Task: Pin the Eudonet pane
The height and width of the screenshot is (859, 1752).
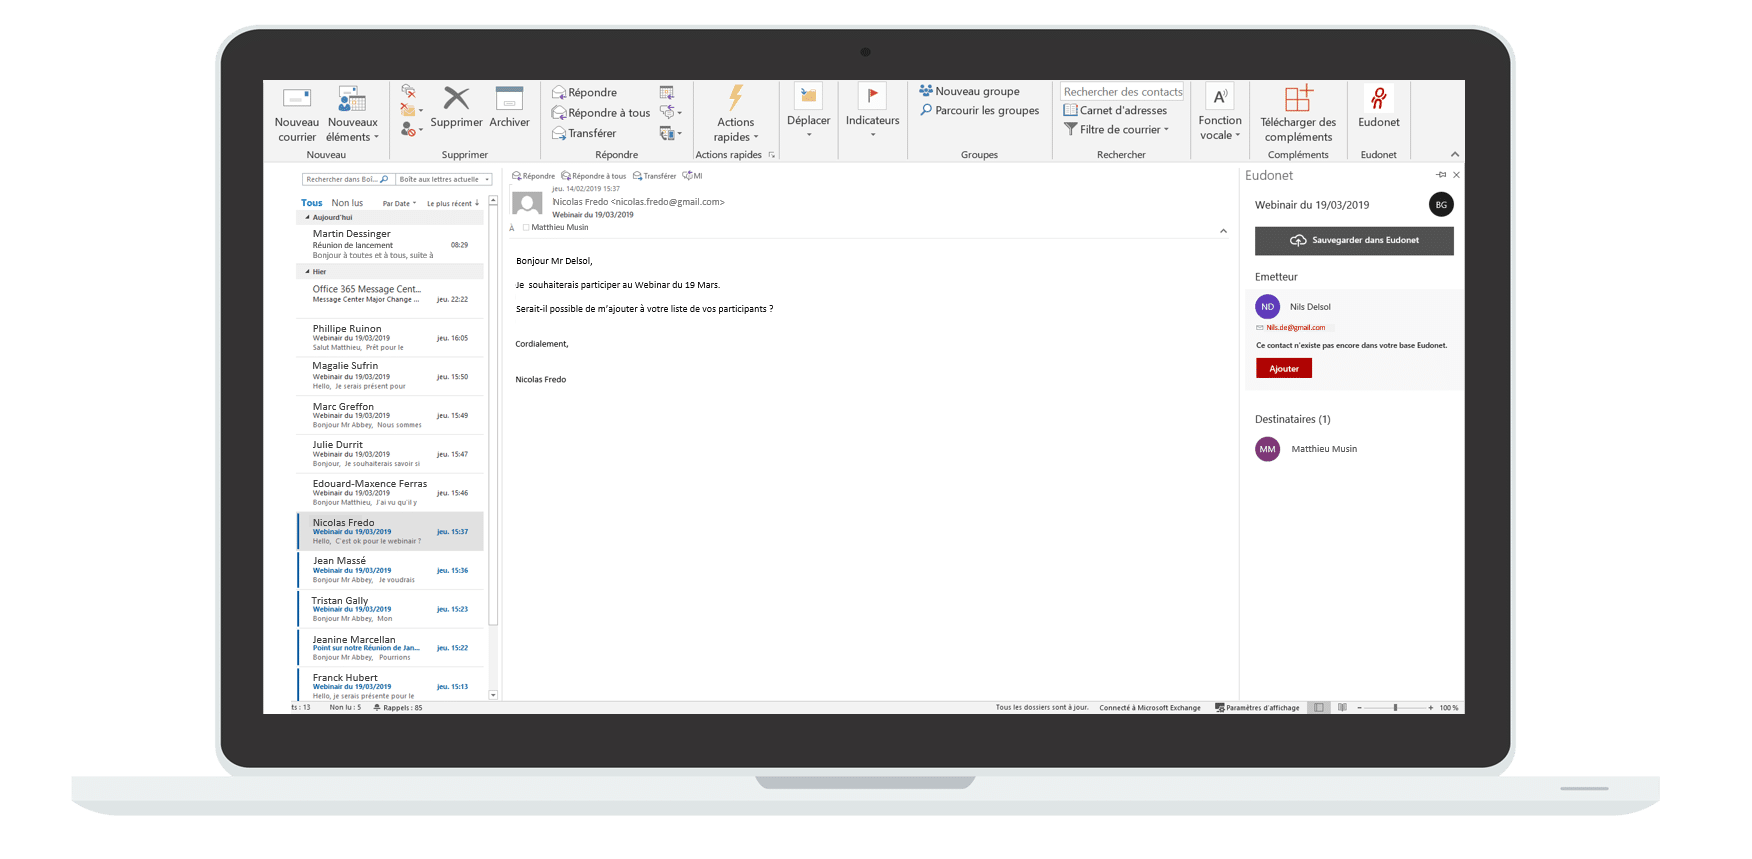Action: coord(1441,175)
